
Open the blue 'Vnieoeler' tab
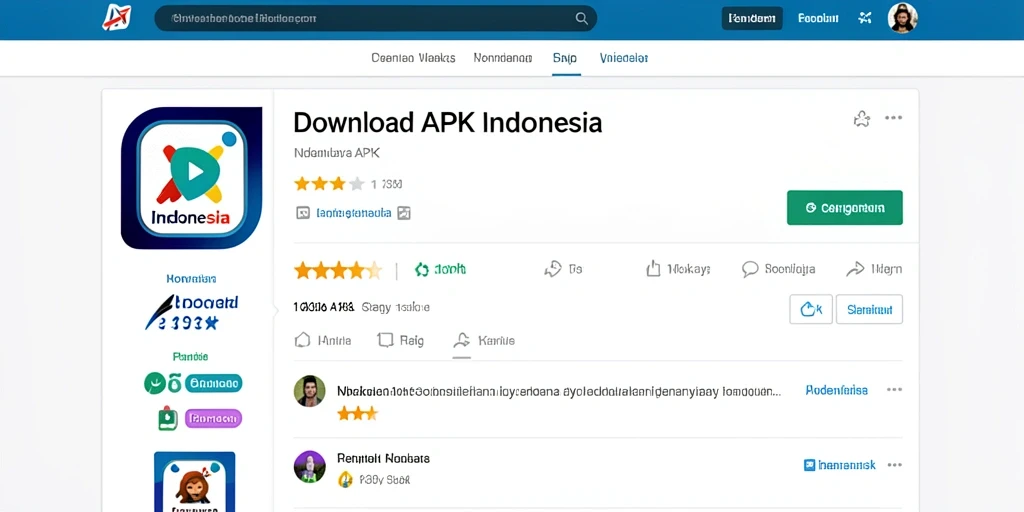click(624, 57)
